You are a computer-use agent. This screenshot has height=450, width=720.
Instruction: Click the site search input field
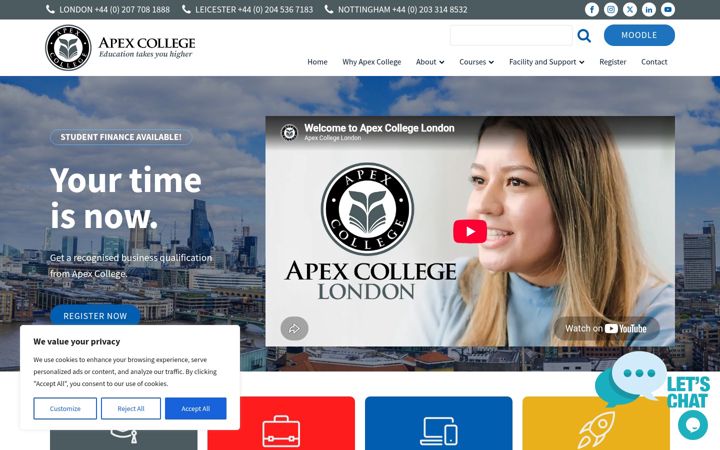pos(511,35)
